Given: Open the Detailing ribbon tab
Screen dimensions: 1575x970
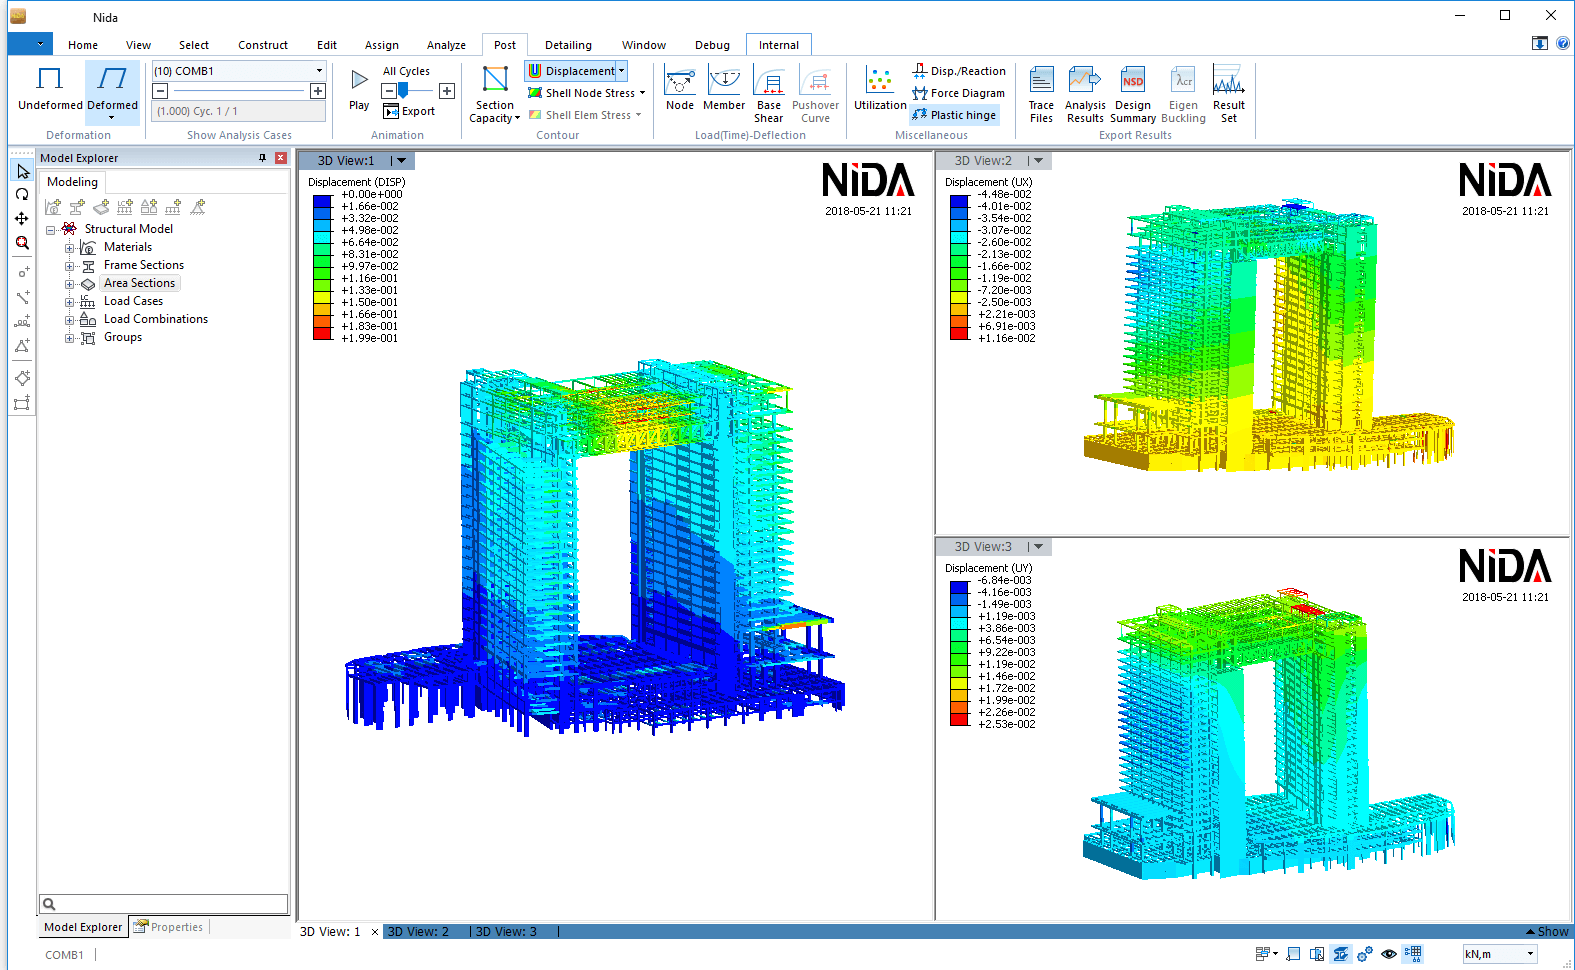Looking at the screenshot, I should coord(568,45).
